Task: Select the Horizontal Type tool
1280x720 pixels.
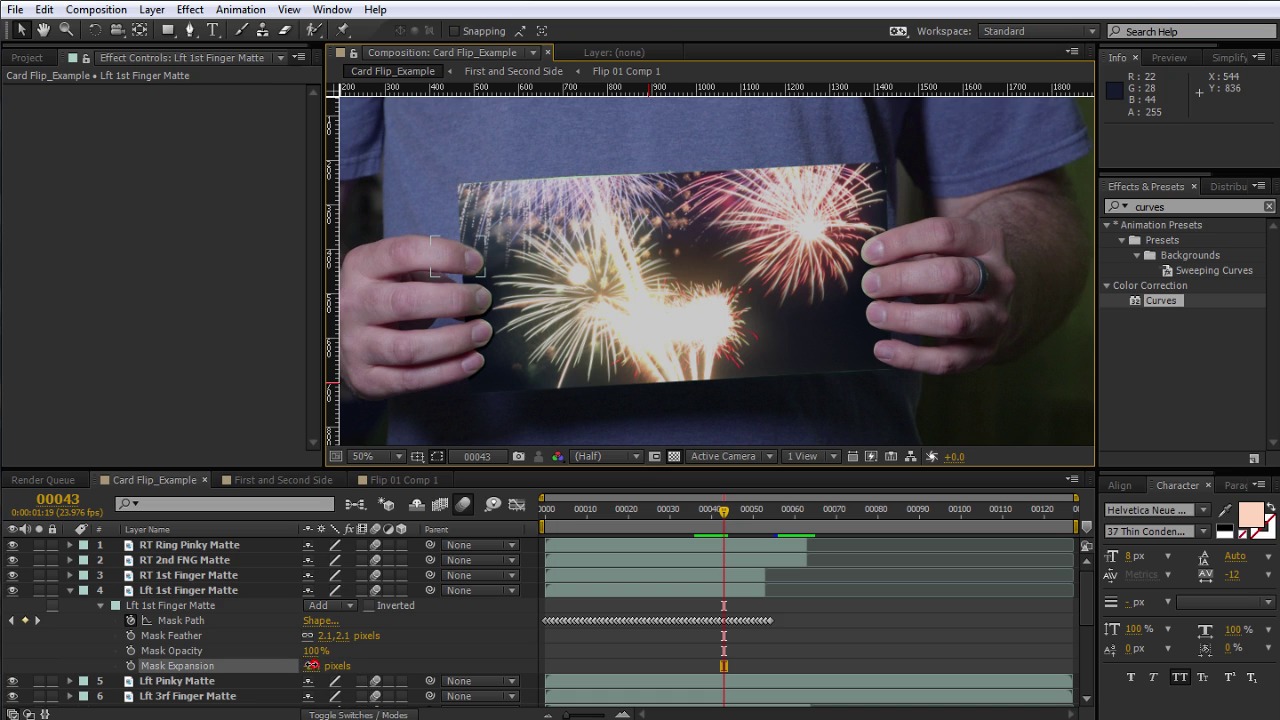Action: (x=212, y=30)
